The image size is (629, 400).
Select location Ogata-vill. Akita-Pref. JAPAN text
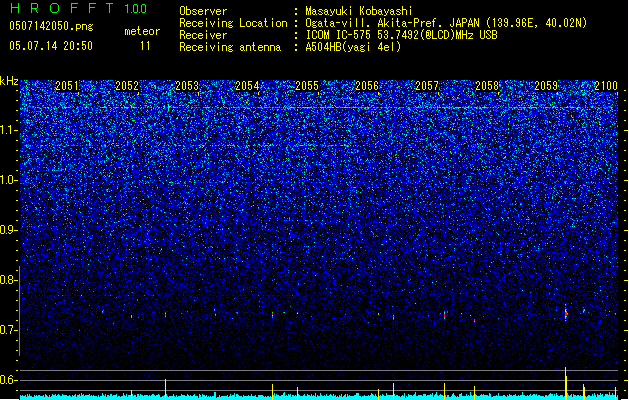[446, 23]
